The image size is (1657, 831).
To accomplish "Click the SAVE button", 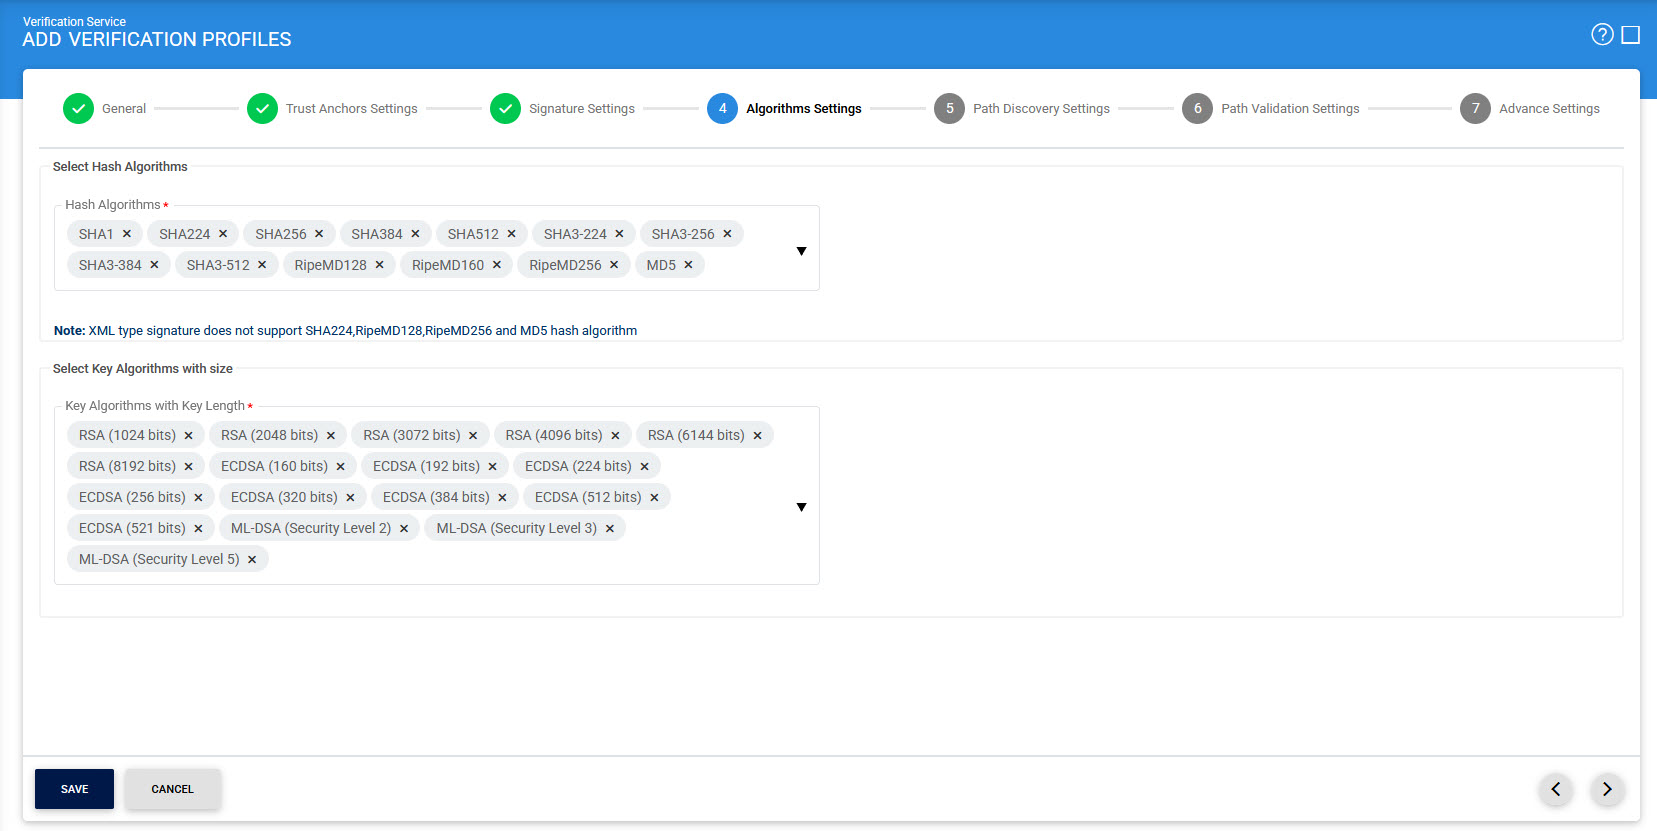I will 74,789.
